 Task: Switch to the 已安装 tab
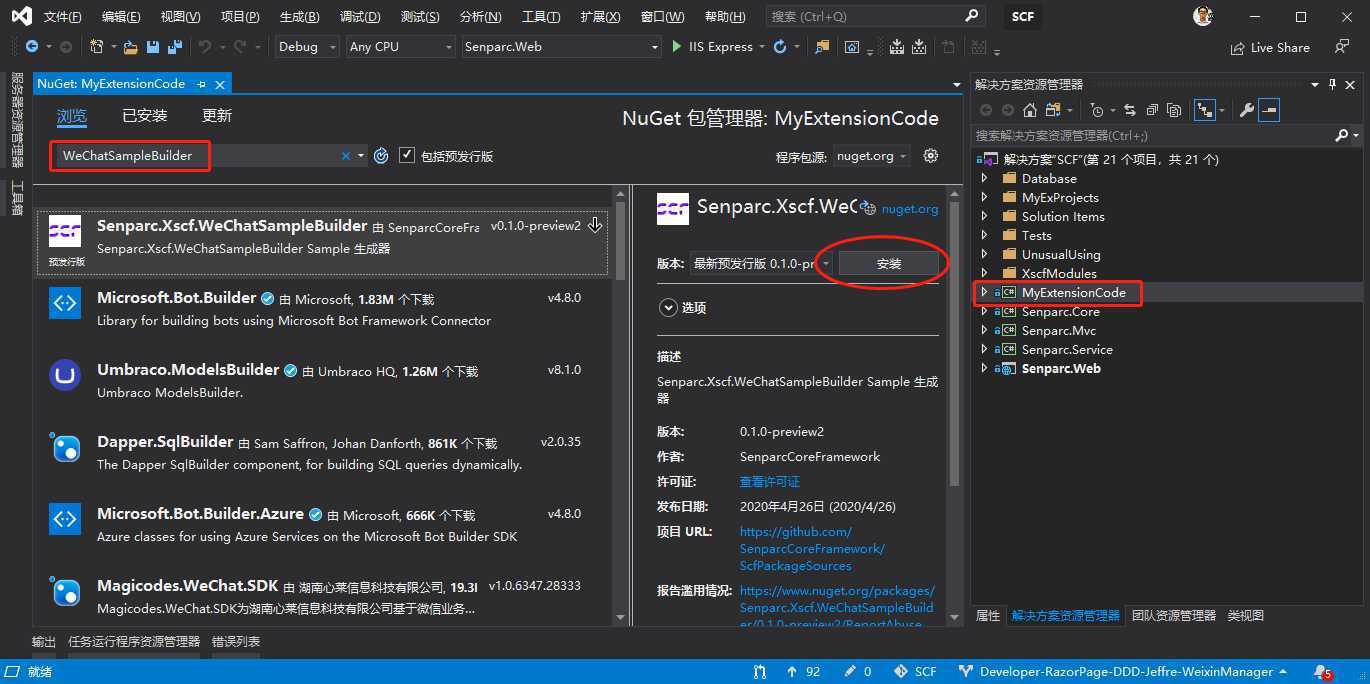click(145, 116)
